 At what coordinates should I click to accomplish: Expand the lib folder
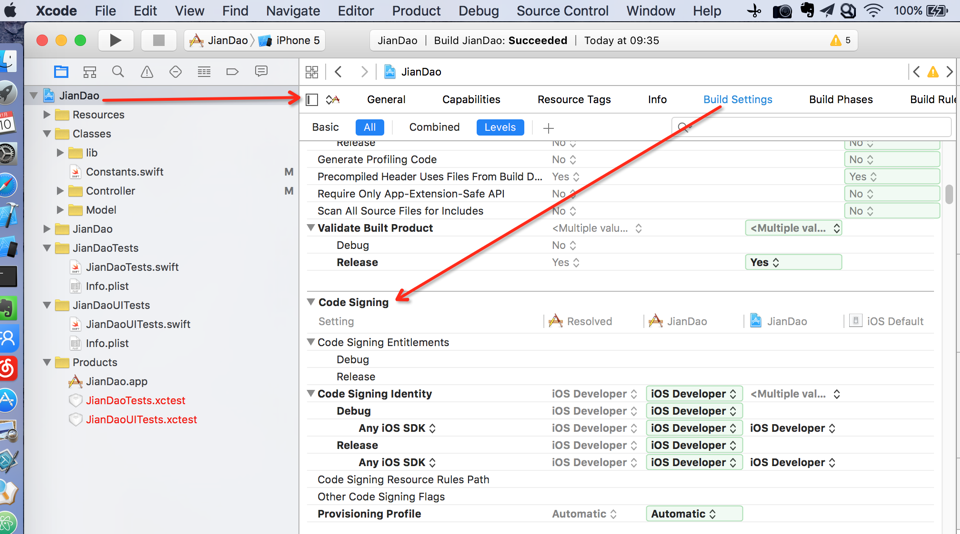point(60,152)
